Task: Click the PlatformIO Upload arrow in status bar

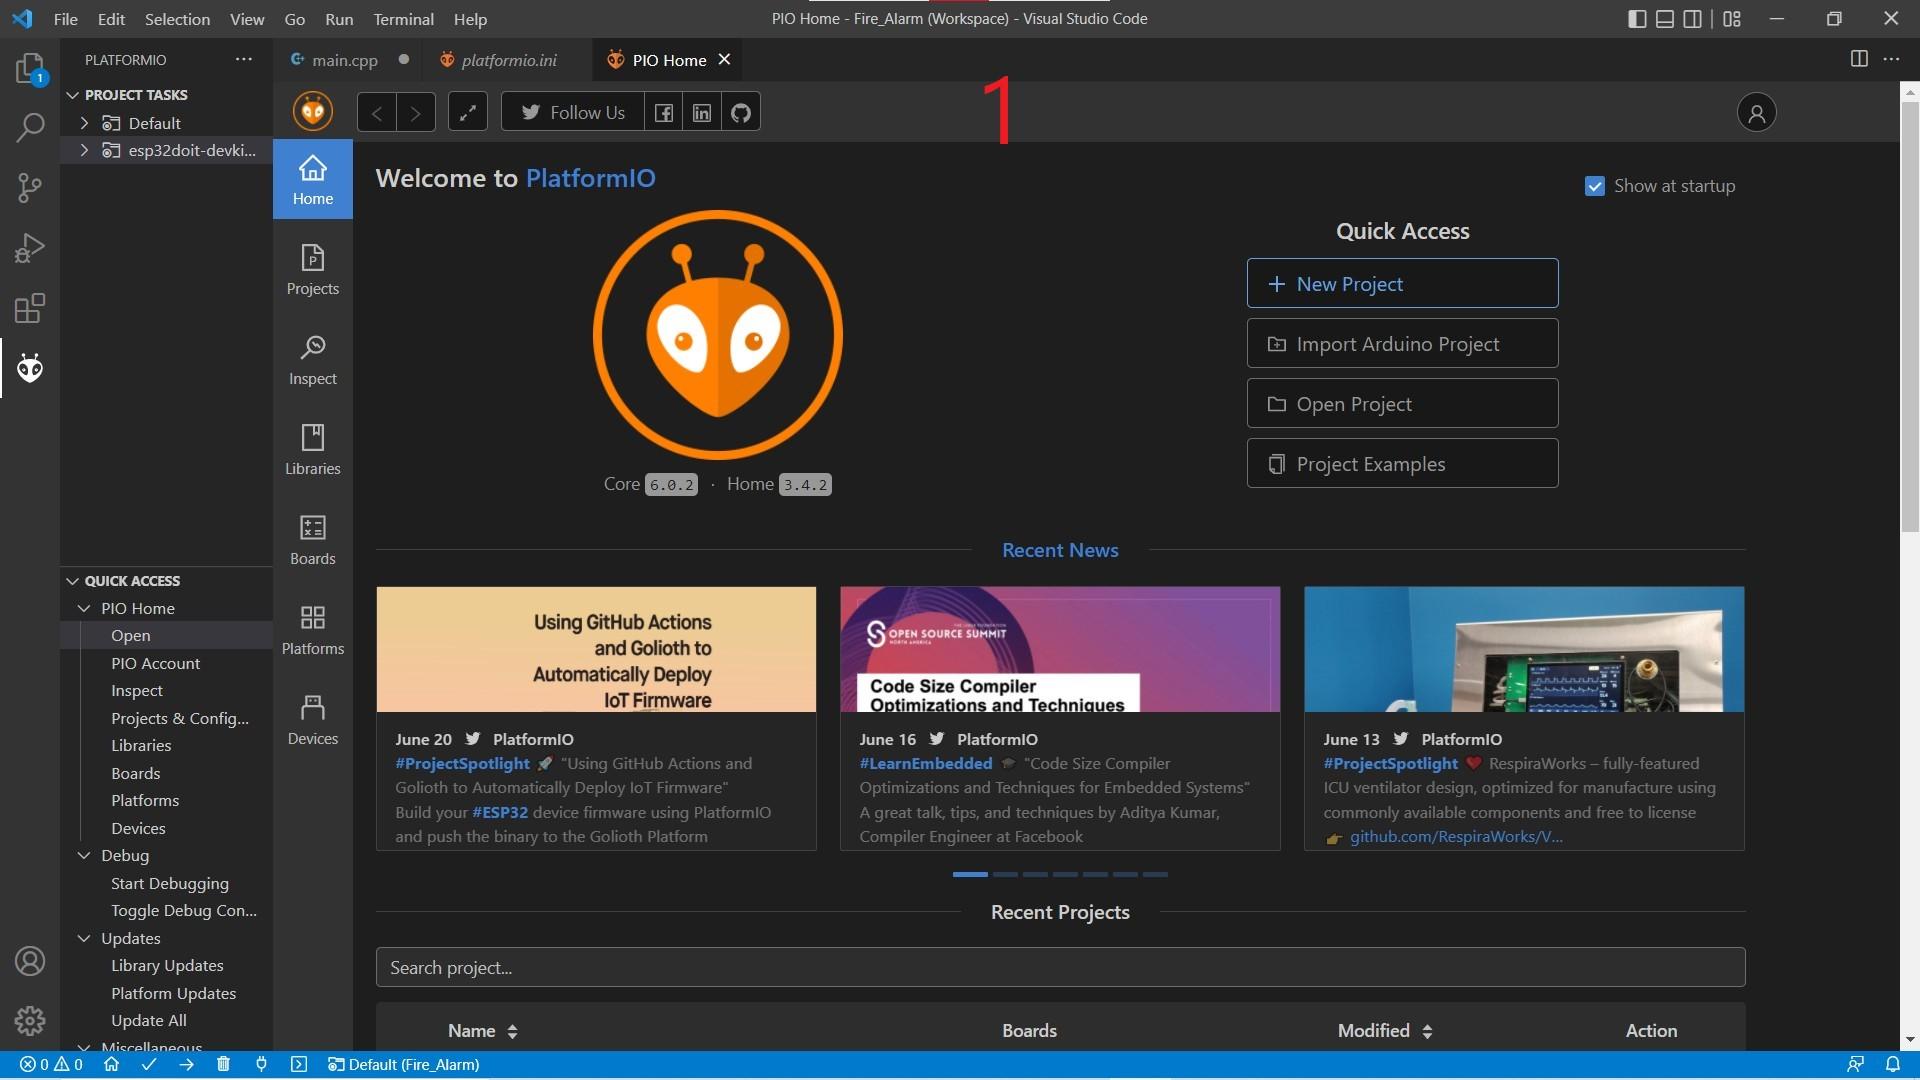Action: point(186,1064)
